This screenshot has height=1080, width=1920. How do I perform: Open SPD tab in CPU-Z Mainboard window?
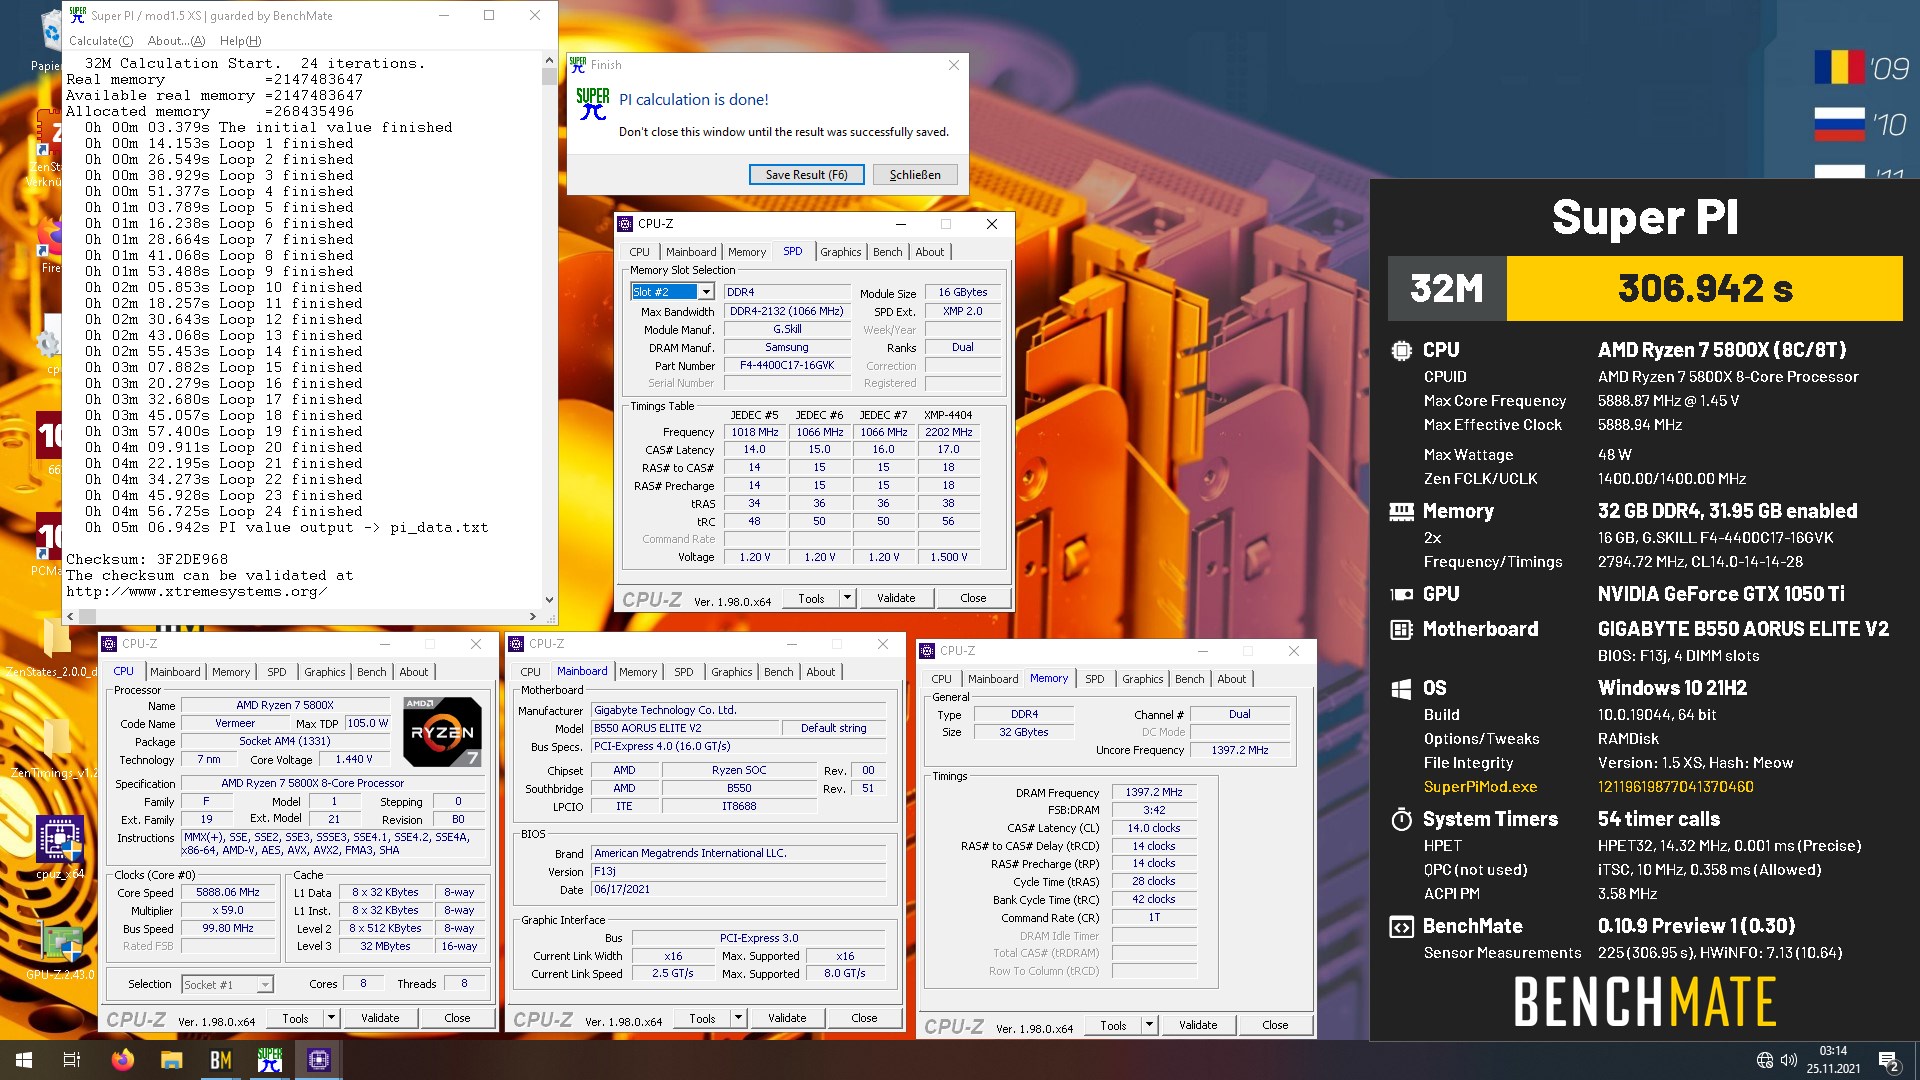coord(683,672)
